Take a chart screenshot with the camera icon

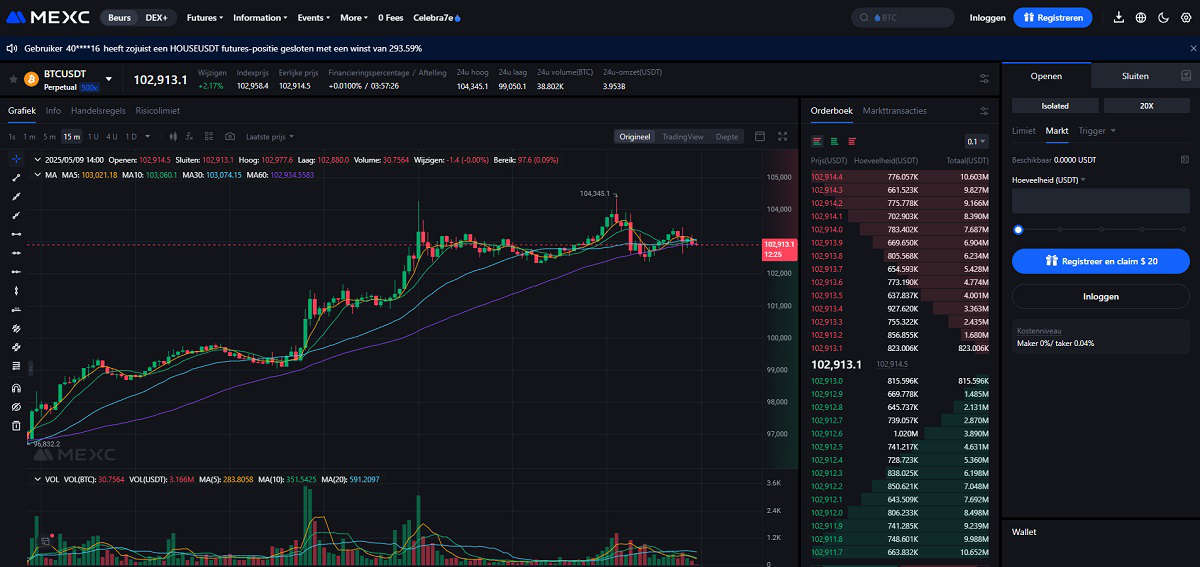pyautogui.click(x=230, y=136)
